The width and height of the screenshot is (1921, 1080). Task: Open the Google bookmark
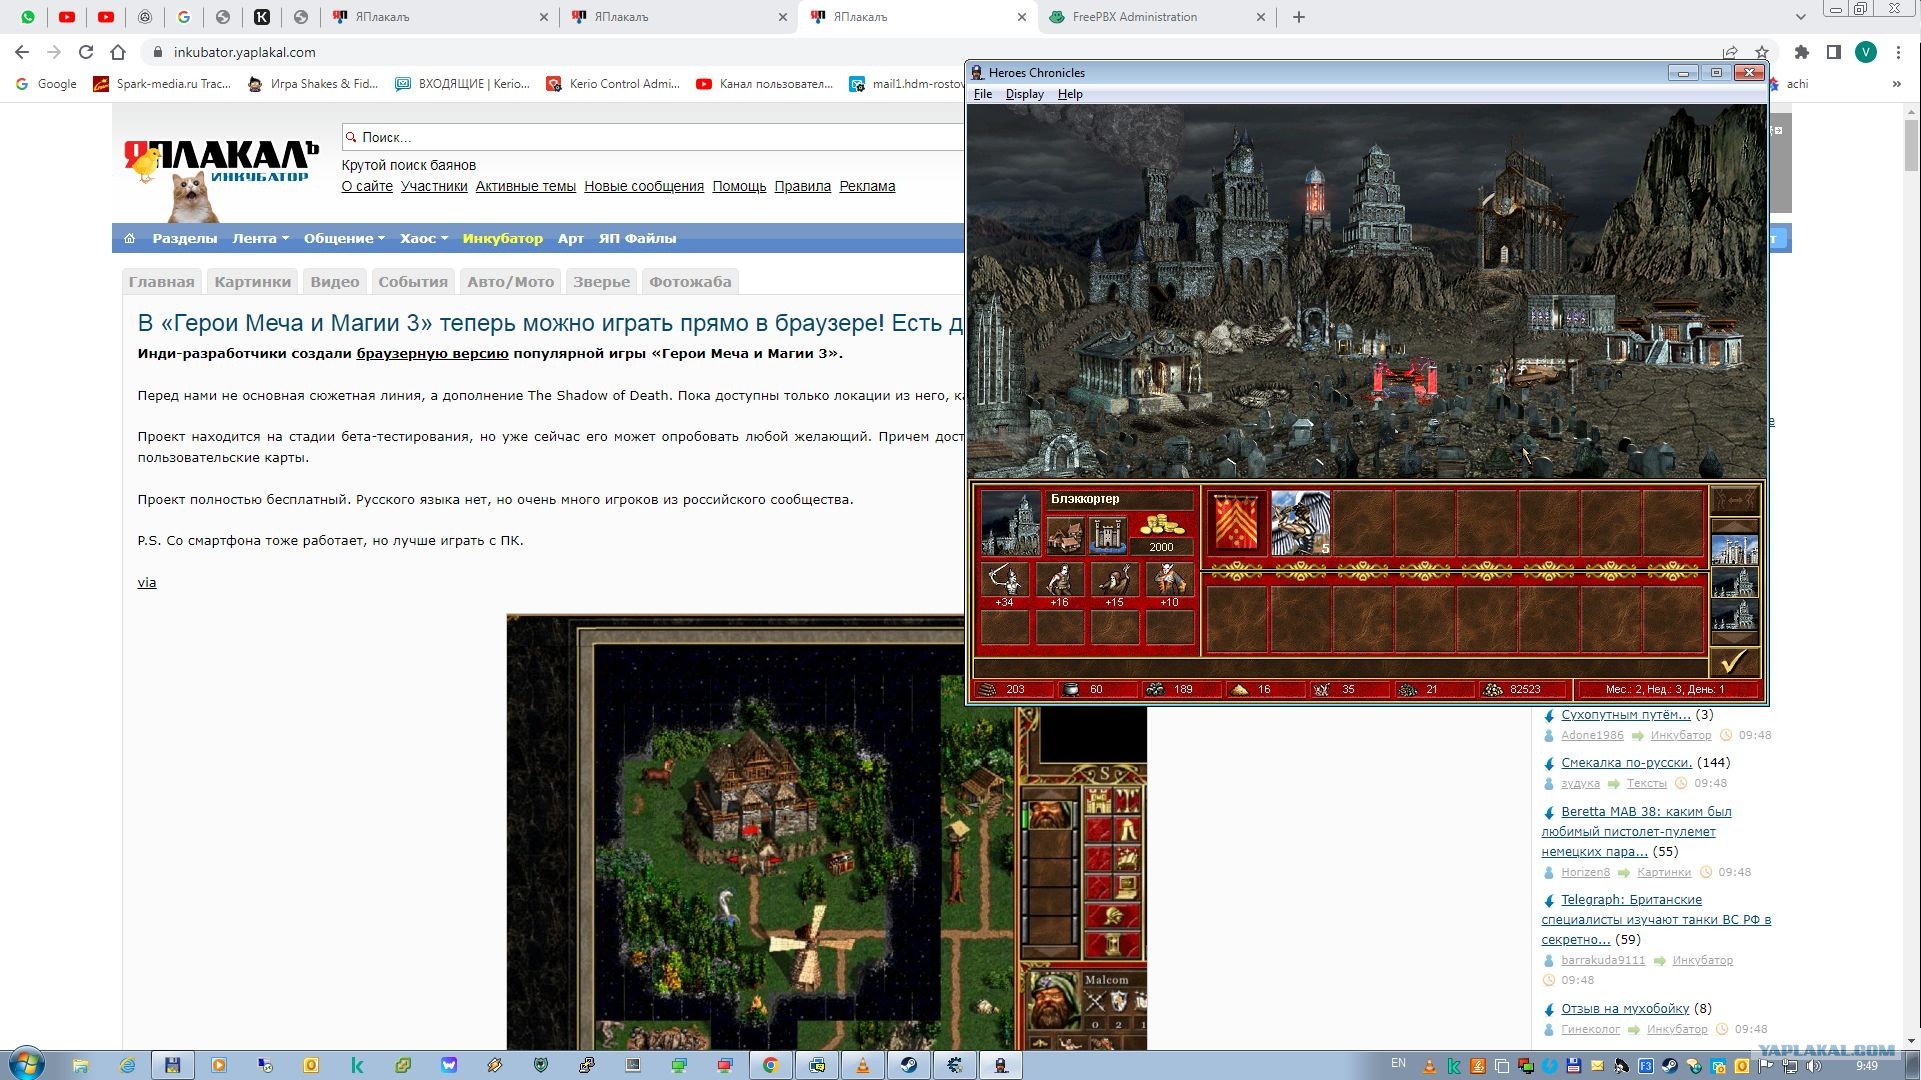pyautogui.click(x=46, y=84)
